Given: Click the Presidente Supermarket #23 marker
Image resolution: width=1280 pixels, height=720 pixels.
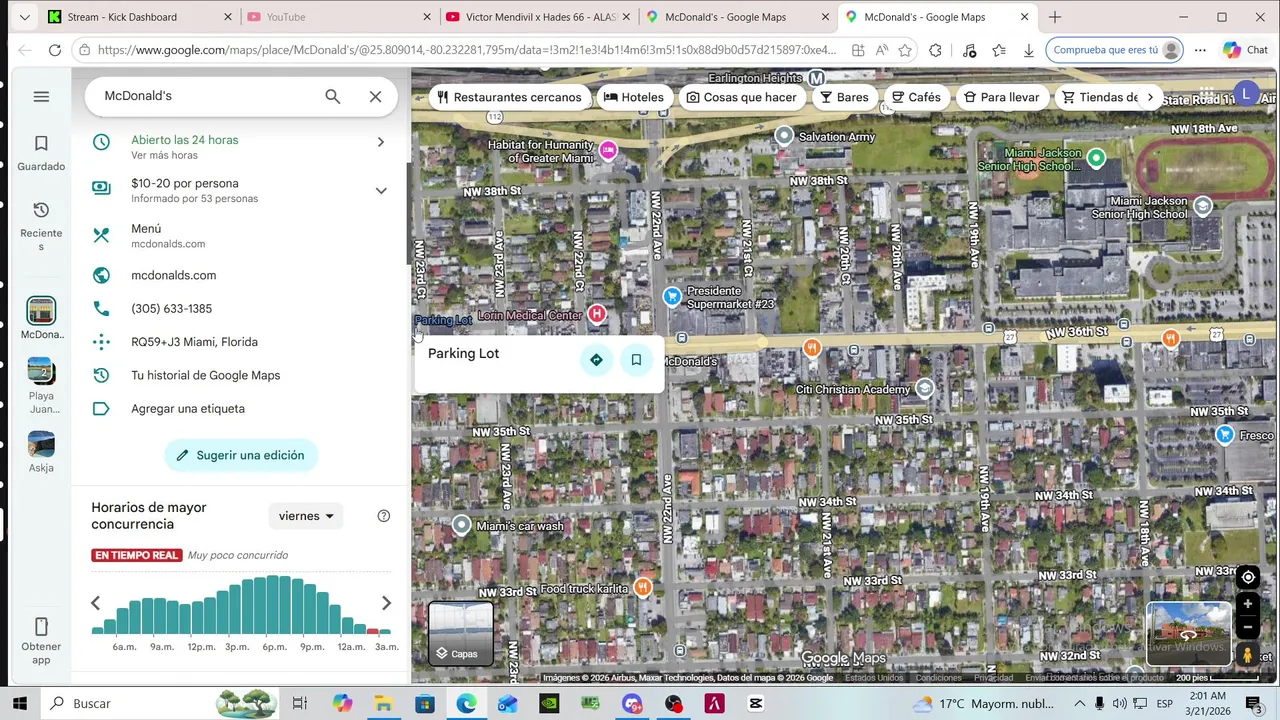Looking at the screenshot, I should (672, 297).
